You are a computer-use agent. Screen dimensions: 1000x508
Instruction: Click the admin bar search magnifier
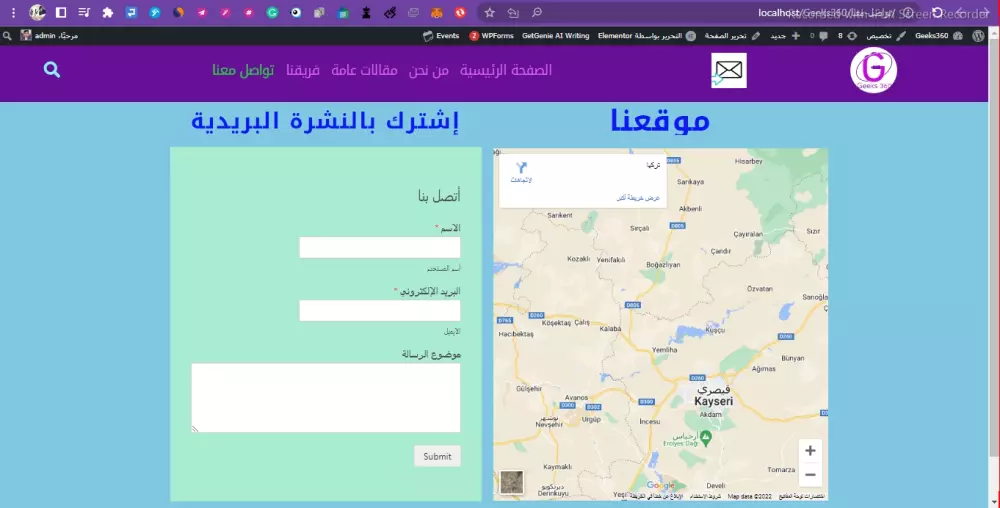[x=7, y=36]
